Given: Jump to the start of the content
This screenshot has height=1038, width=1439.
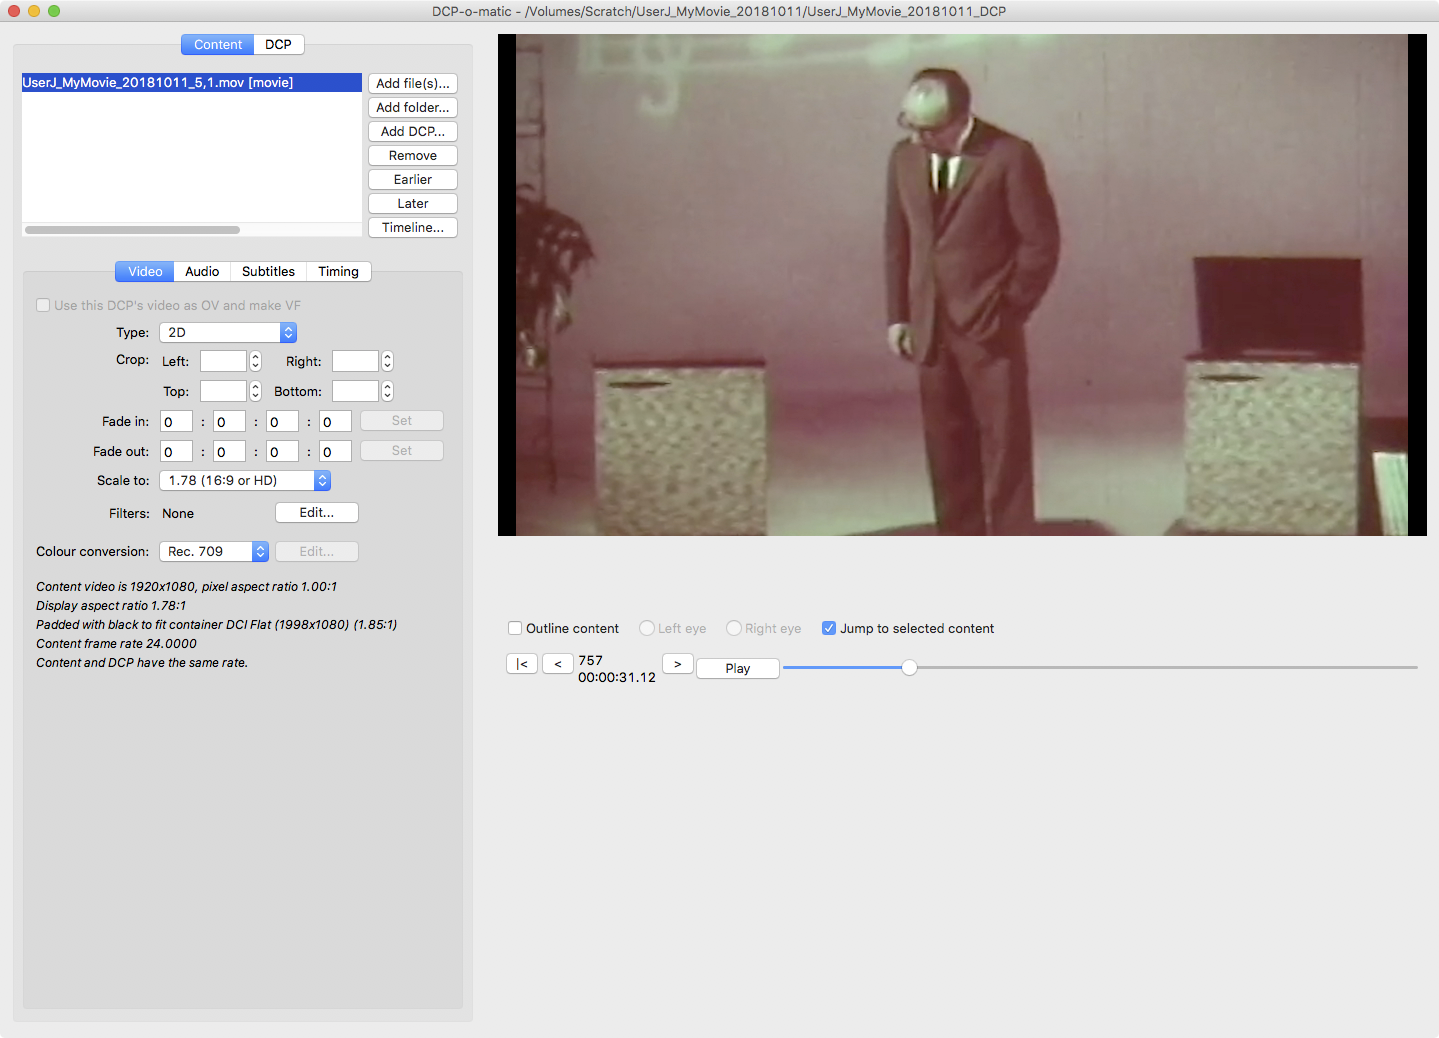Looking at the screenshot, I should (521, 663).
